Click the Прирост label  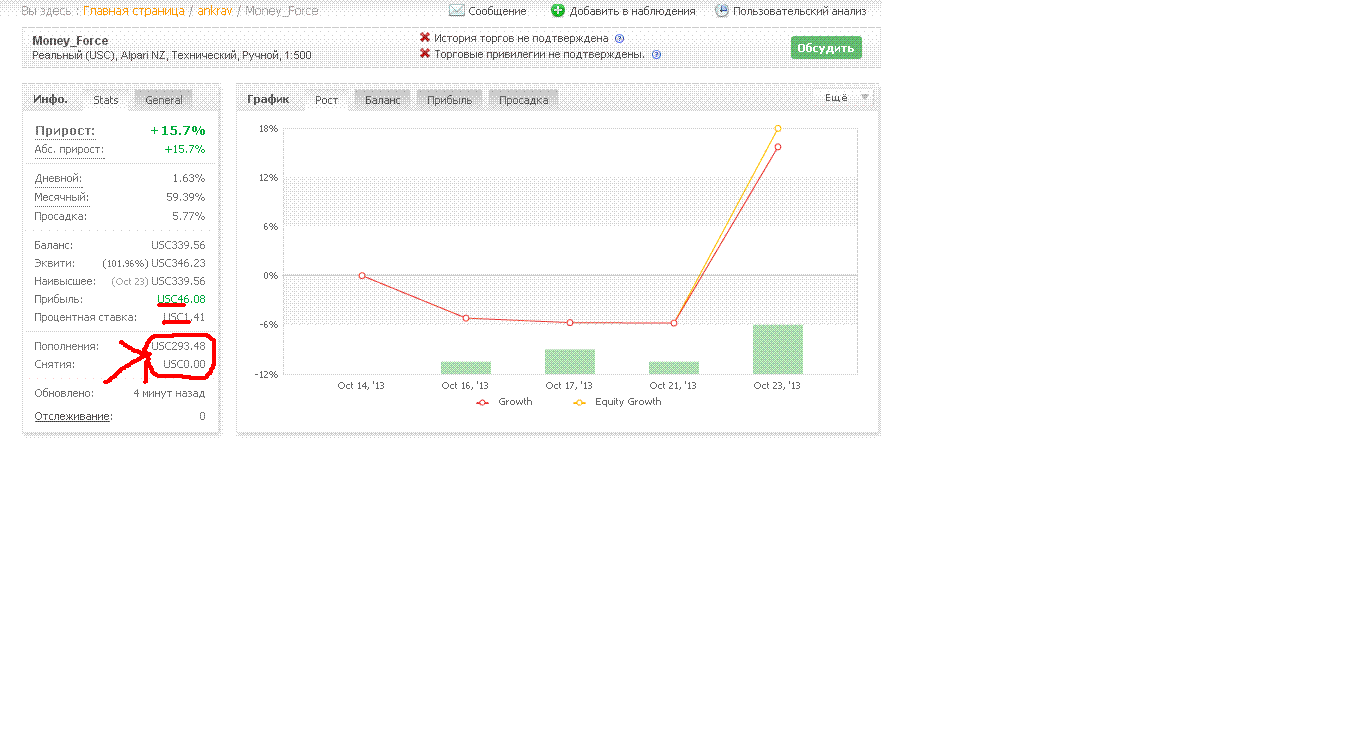pyautogui.click(x=65, y=130)
